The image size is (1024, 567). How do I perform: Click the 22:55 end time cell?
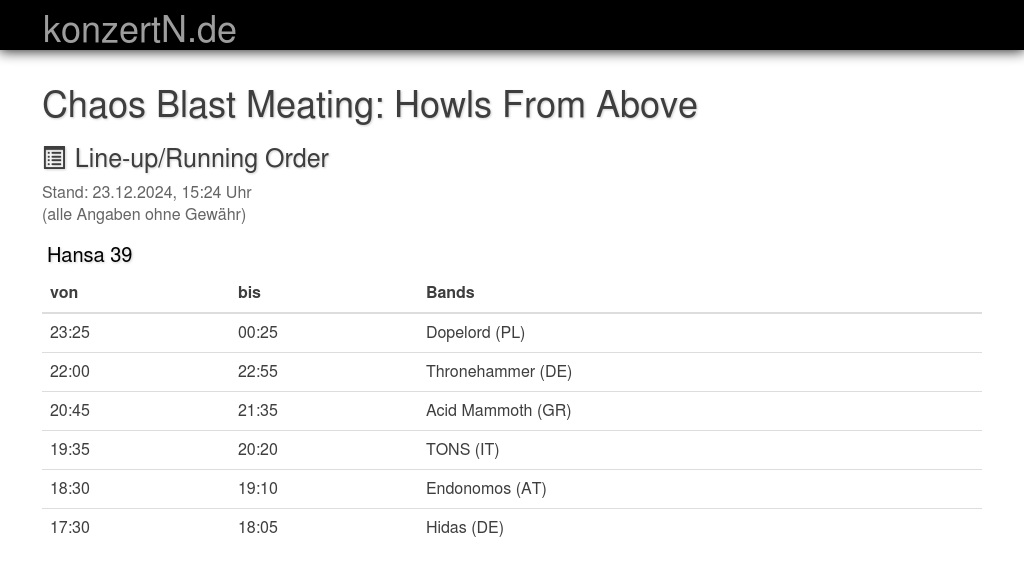258,372
